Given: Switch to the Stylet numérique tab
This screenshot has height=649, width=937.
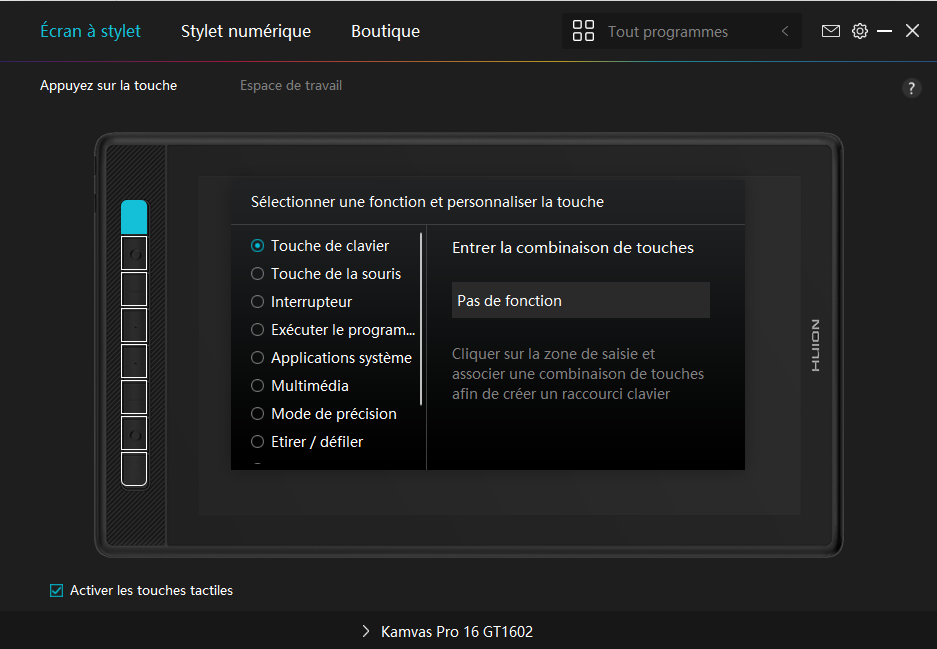Looking at the screenshot, I should [x=245, y=31].
